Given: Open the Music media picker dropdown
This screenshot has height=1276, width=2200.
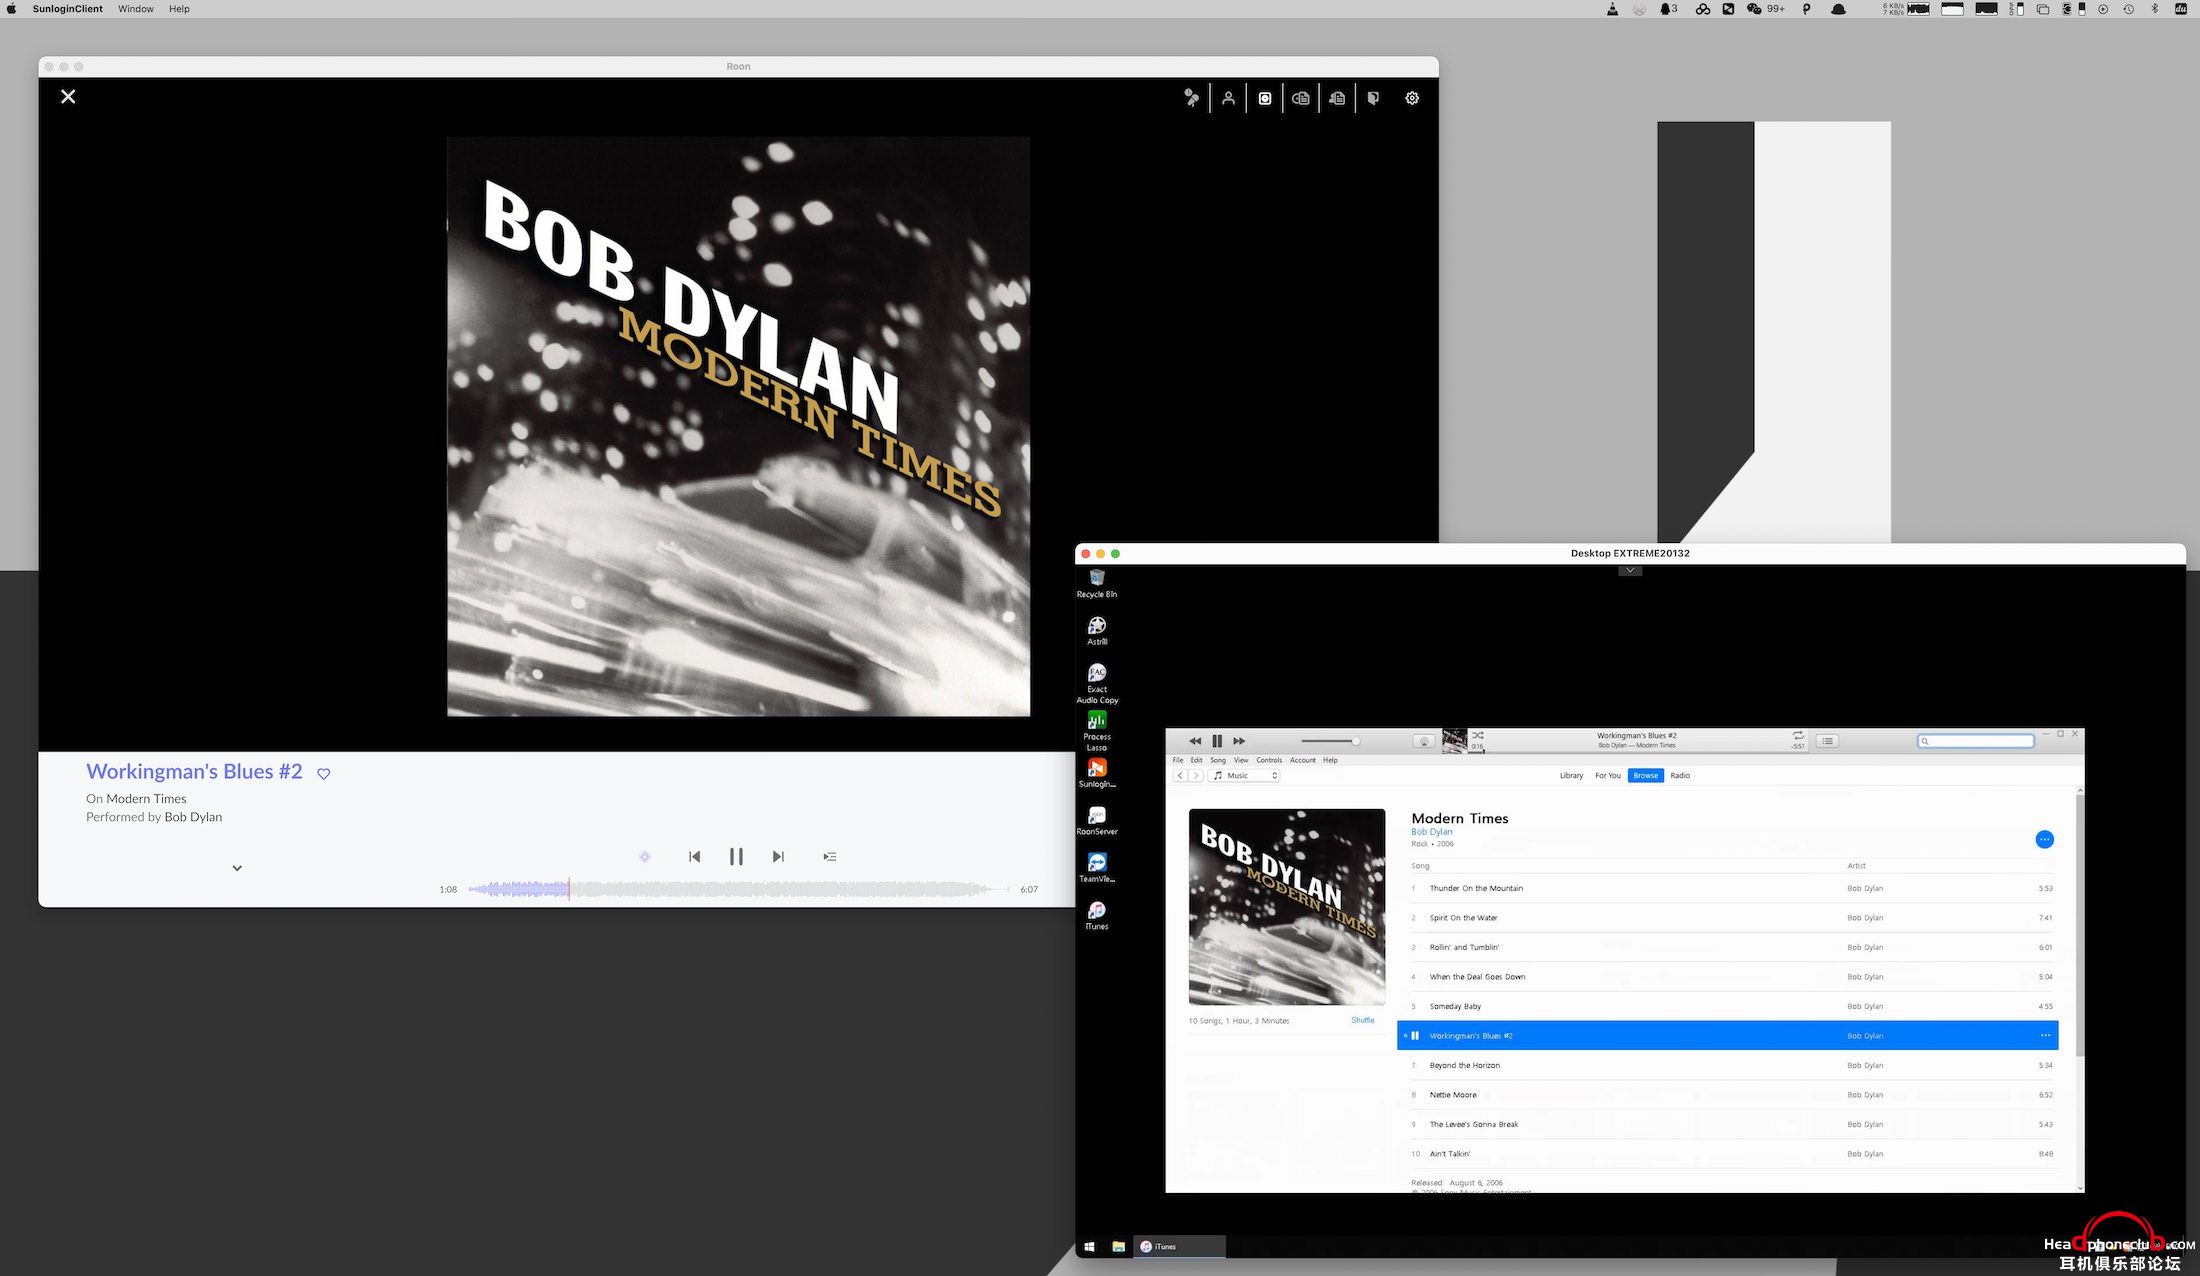Looking at the screenshot, I should pyautogui.click(x=1244, y=776).
